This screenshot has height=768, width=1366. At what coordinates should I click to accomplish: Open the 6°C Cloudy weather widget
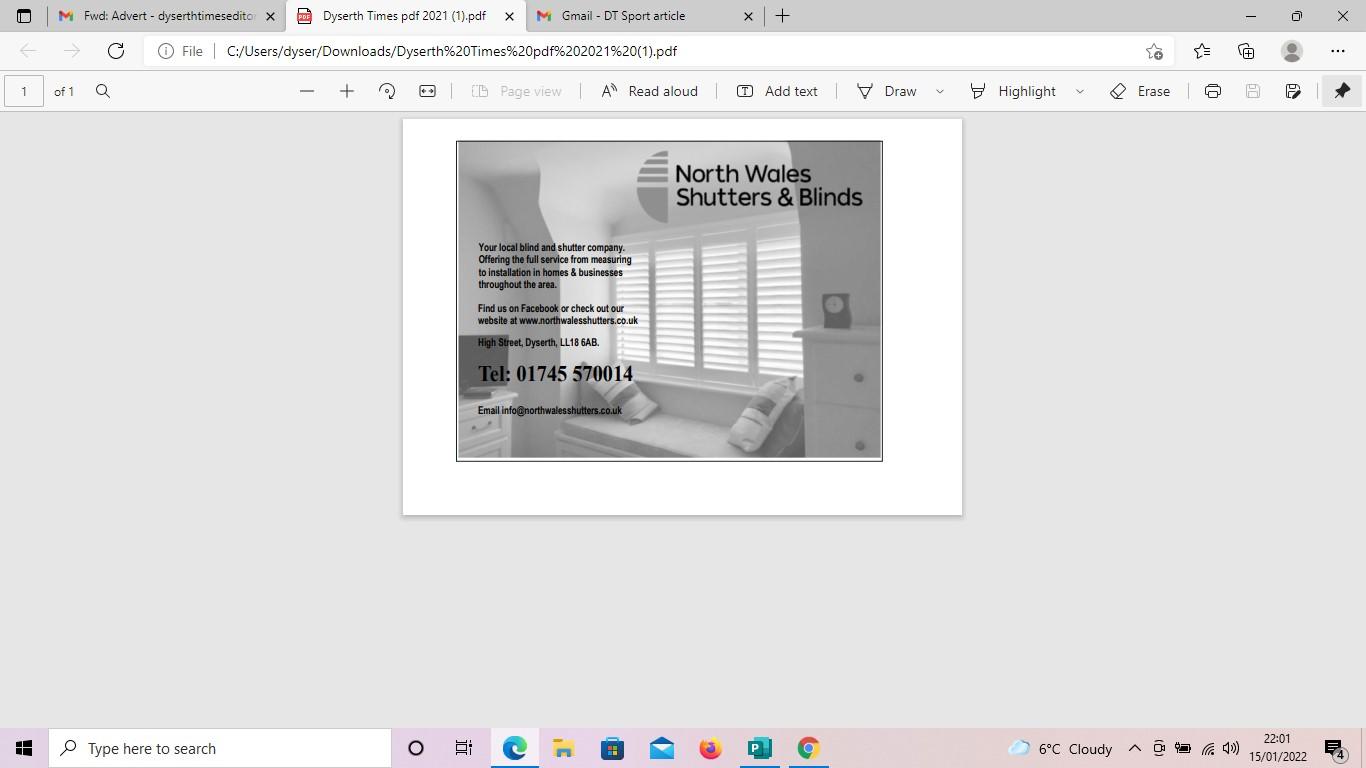(1060, 748)
